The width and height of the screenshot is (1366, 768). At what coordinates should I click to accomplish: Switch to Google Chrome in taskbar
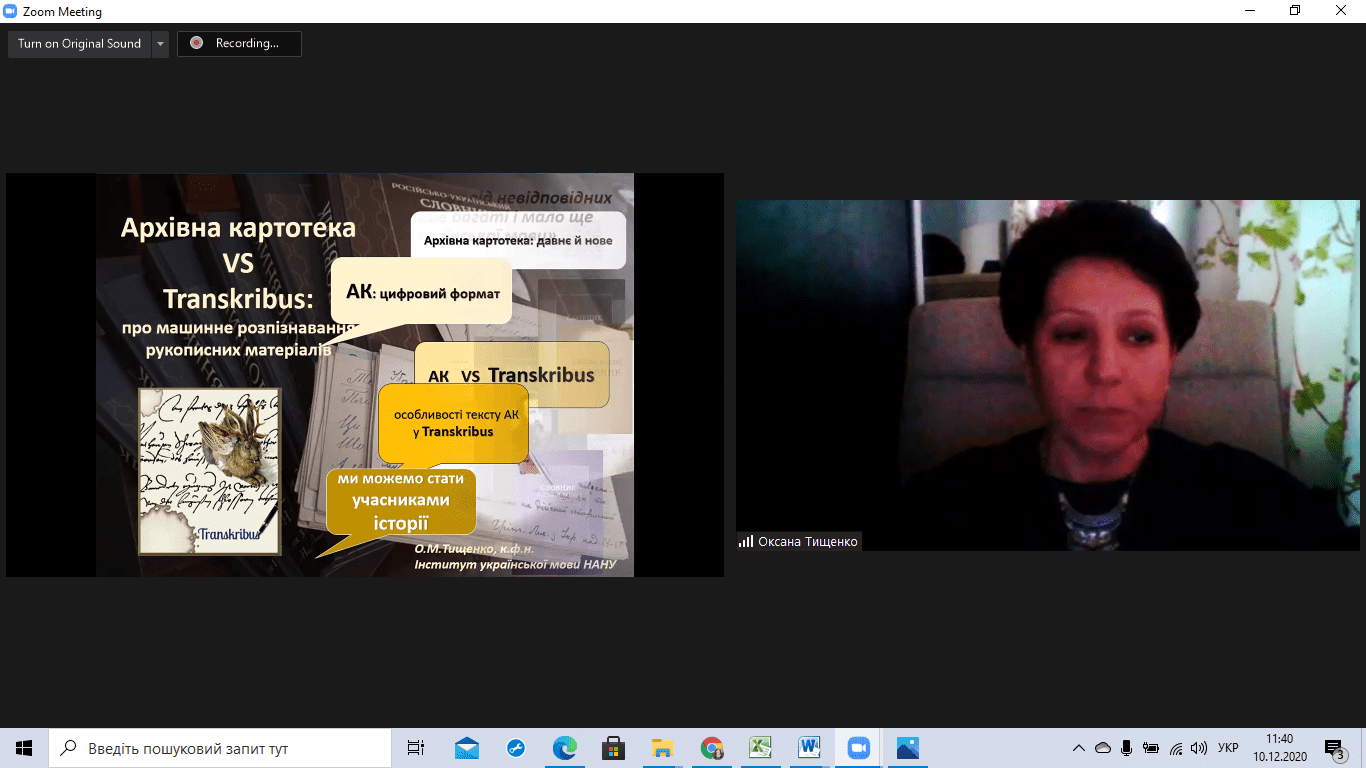point(712,748)
